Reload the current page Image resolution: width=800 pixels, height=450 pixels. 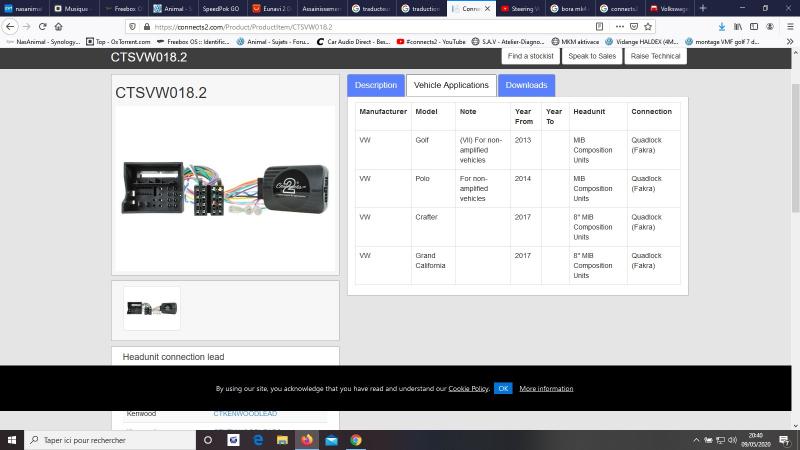[42, 27]
